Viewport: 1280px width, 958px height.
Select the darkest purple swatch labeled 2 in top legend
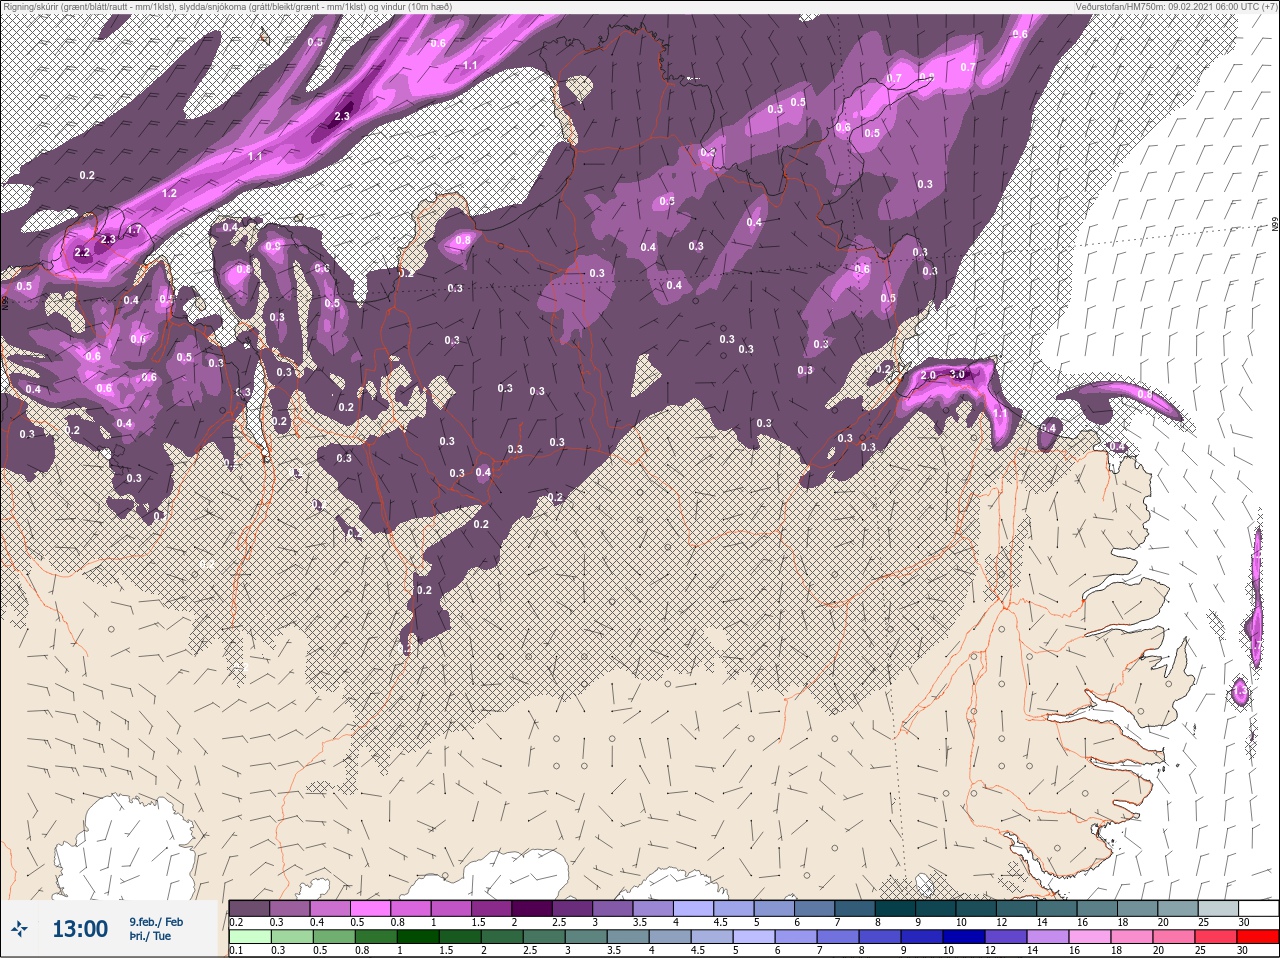coord(532,909)
